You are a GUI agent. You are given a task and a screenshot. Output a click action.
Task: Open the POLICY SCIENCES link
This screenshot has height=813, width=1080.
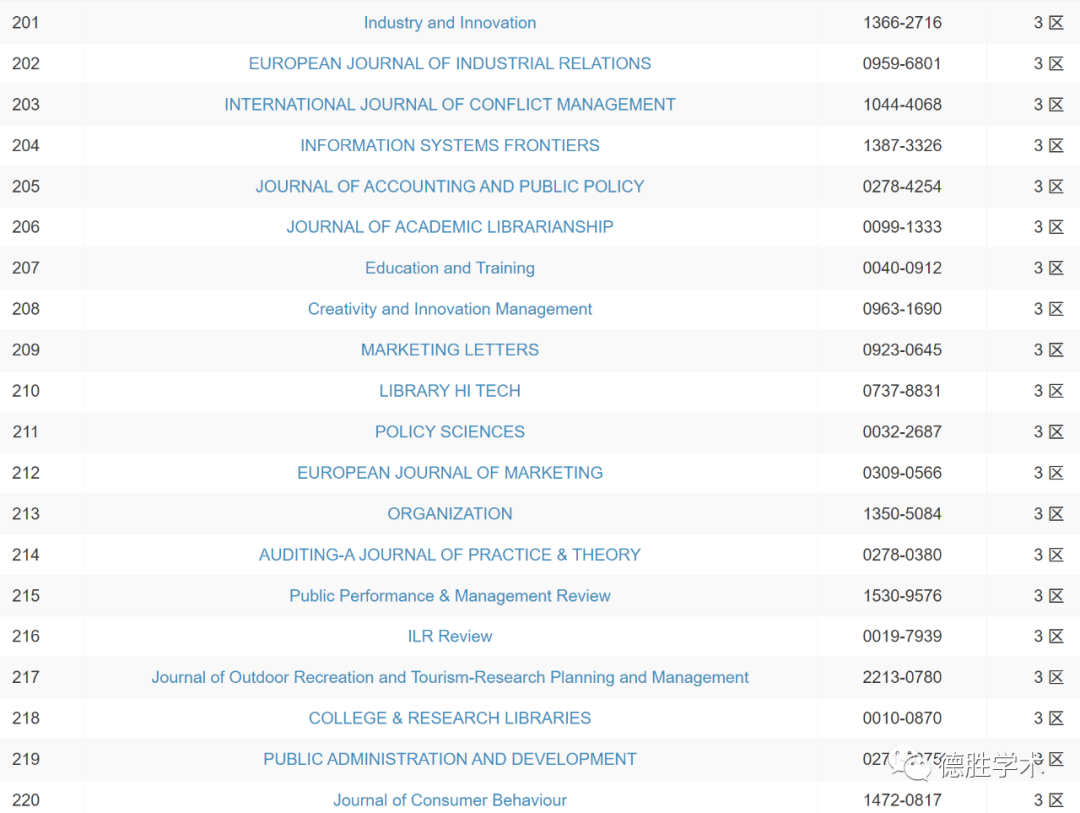tap(450, 432)
